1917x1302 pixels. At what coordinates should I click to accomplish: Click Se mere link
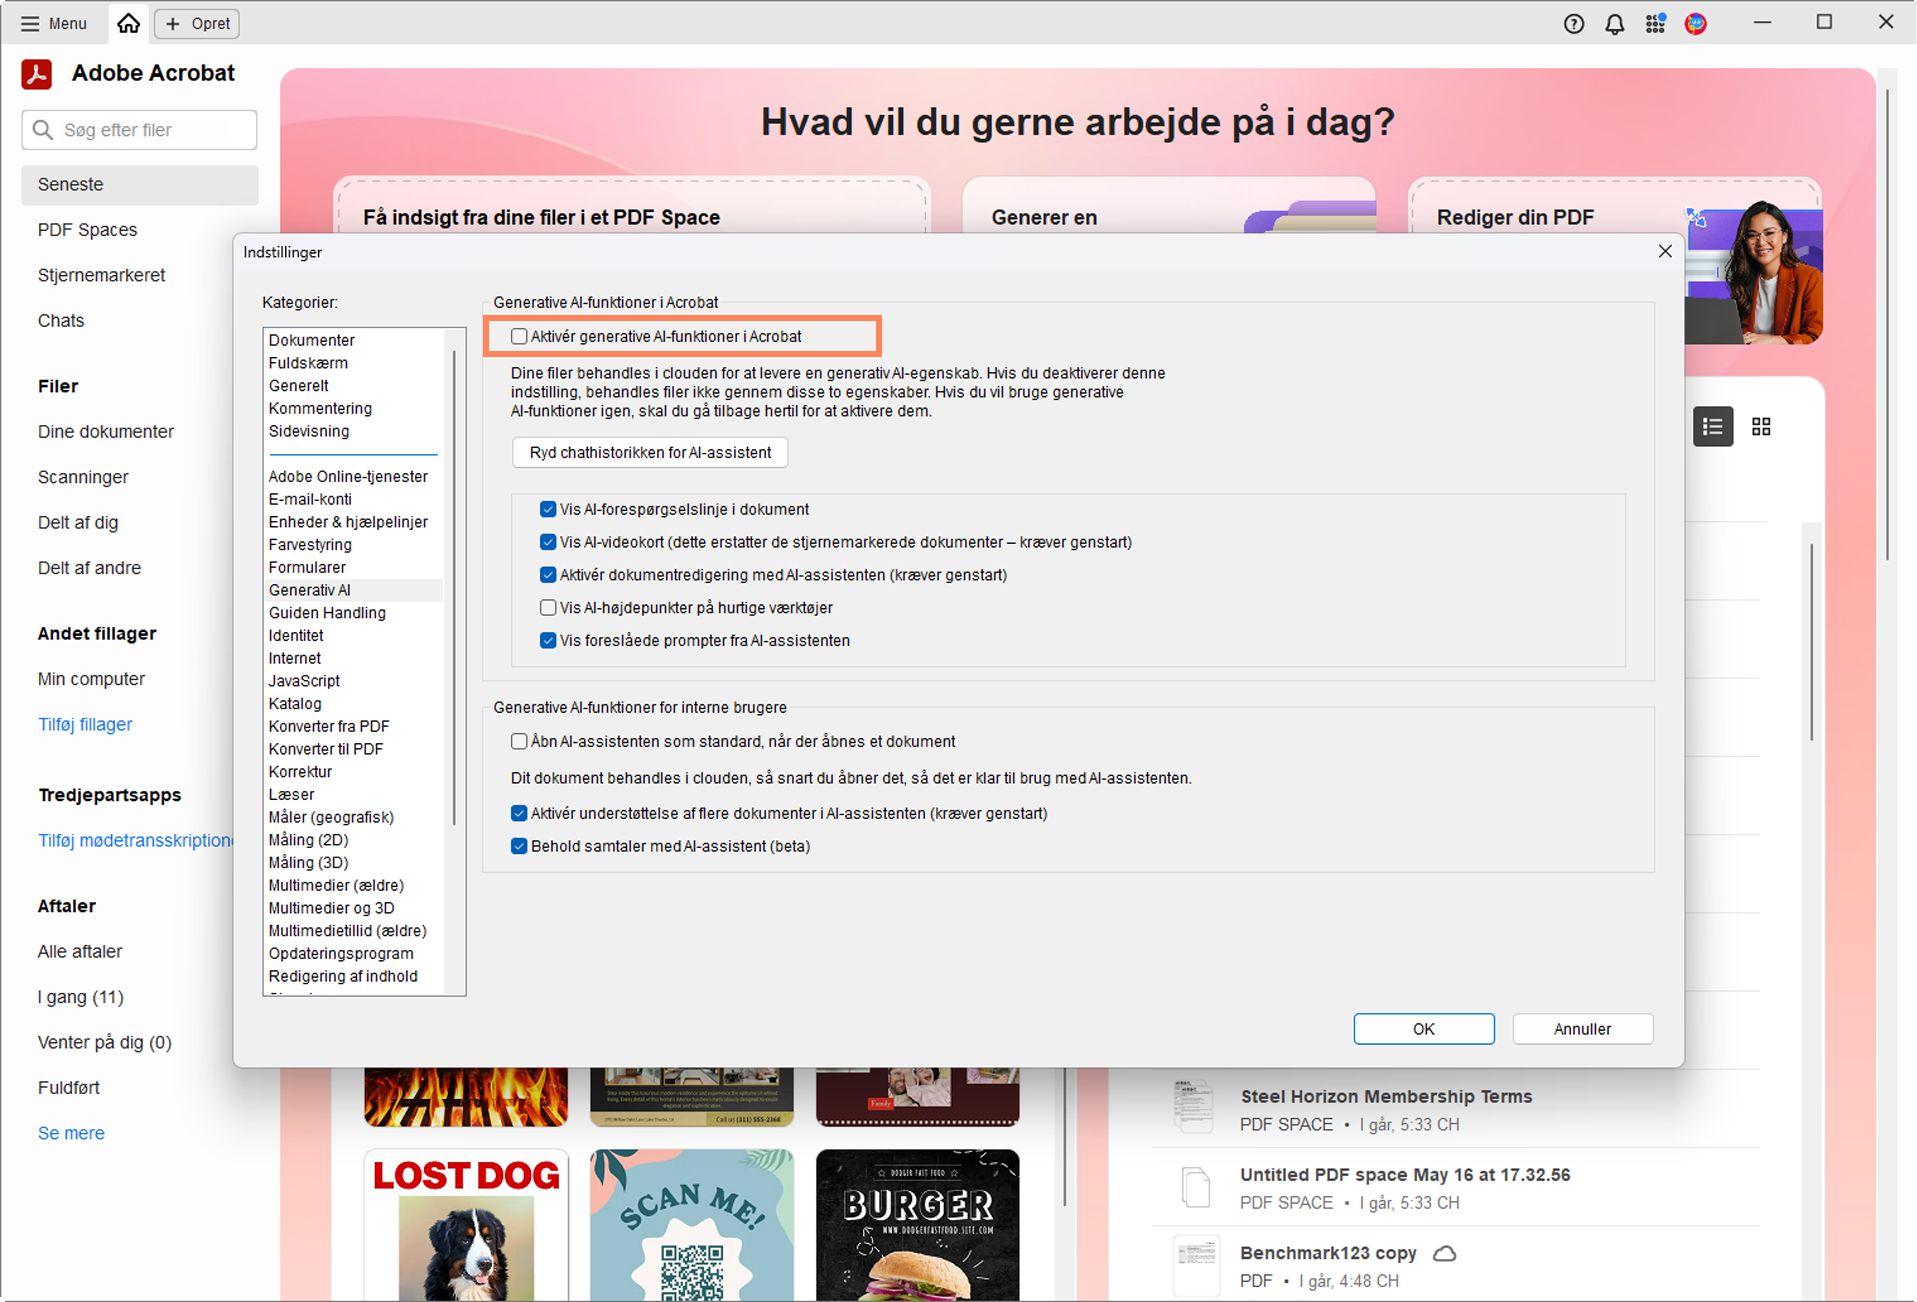(71, 1134)
